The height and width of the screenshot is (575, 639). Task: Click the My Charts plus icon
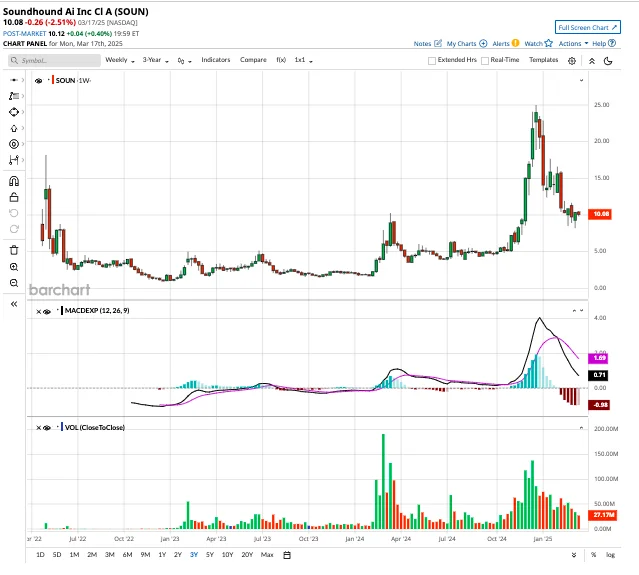[483, 43]
